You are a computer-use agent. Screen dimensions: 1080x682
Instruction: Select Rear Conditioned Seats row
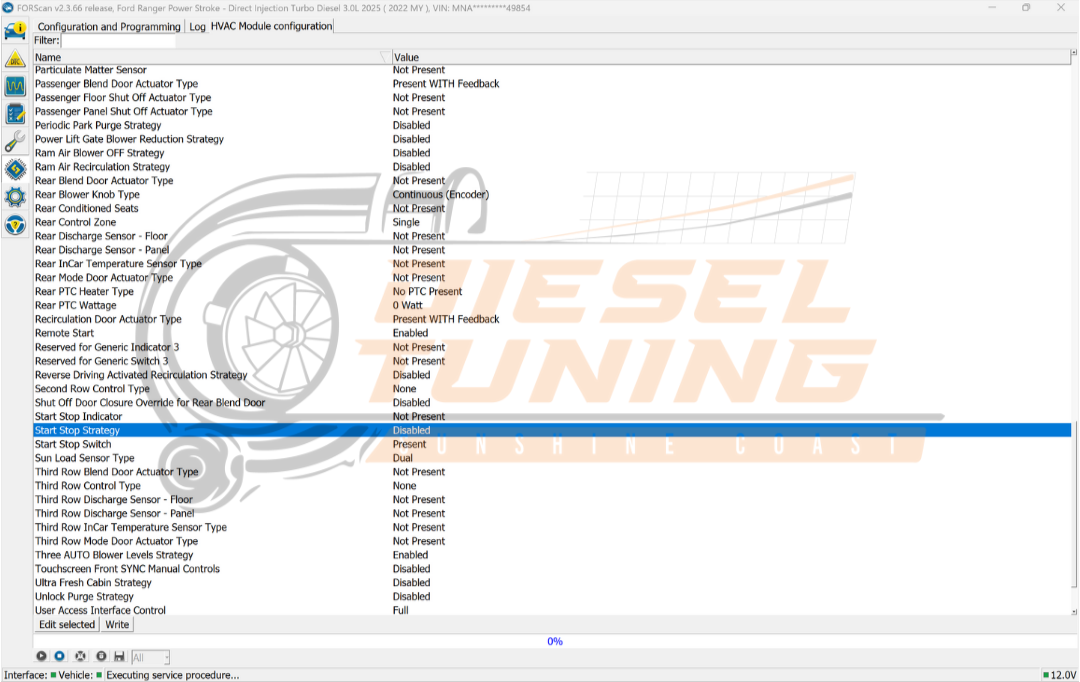pos(552,208)
